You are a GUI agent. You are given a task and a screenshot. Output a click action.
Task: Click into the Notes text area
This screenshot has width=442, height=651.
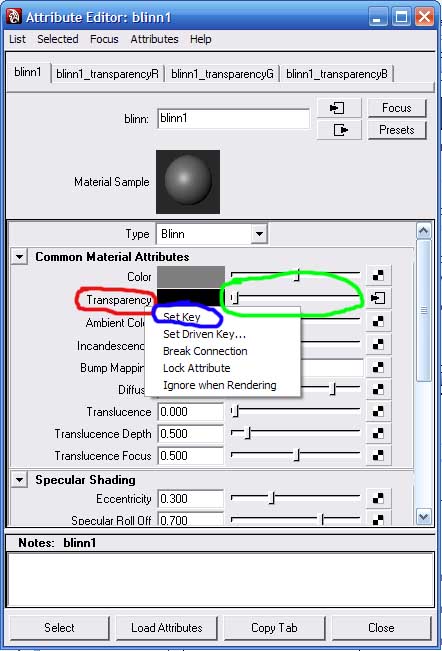220,580
